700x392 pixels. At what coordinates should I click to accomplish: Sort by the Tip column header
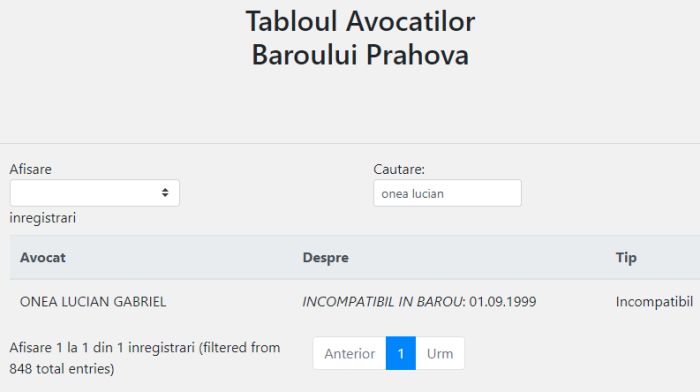click(626, 258)
